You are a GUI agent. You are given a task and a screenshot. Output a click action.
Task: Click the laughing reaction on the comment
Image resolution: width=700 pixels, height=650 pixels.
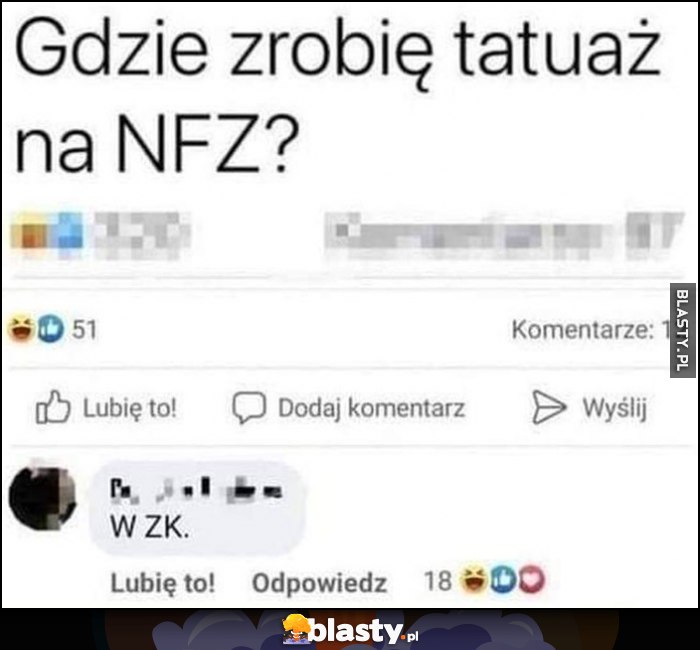pyautogui.click(x=473, y=580)
